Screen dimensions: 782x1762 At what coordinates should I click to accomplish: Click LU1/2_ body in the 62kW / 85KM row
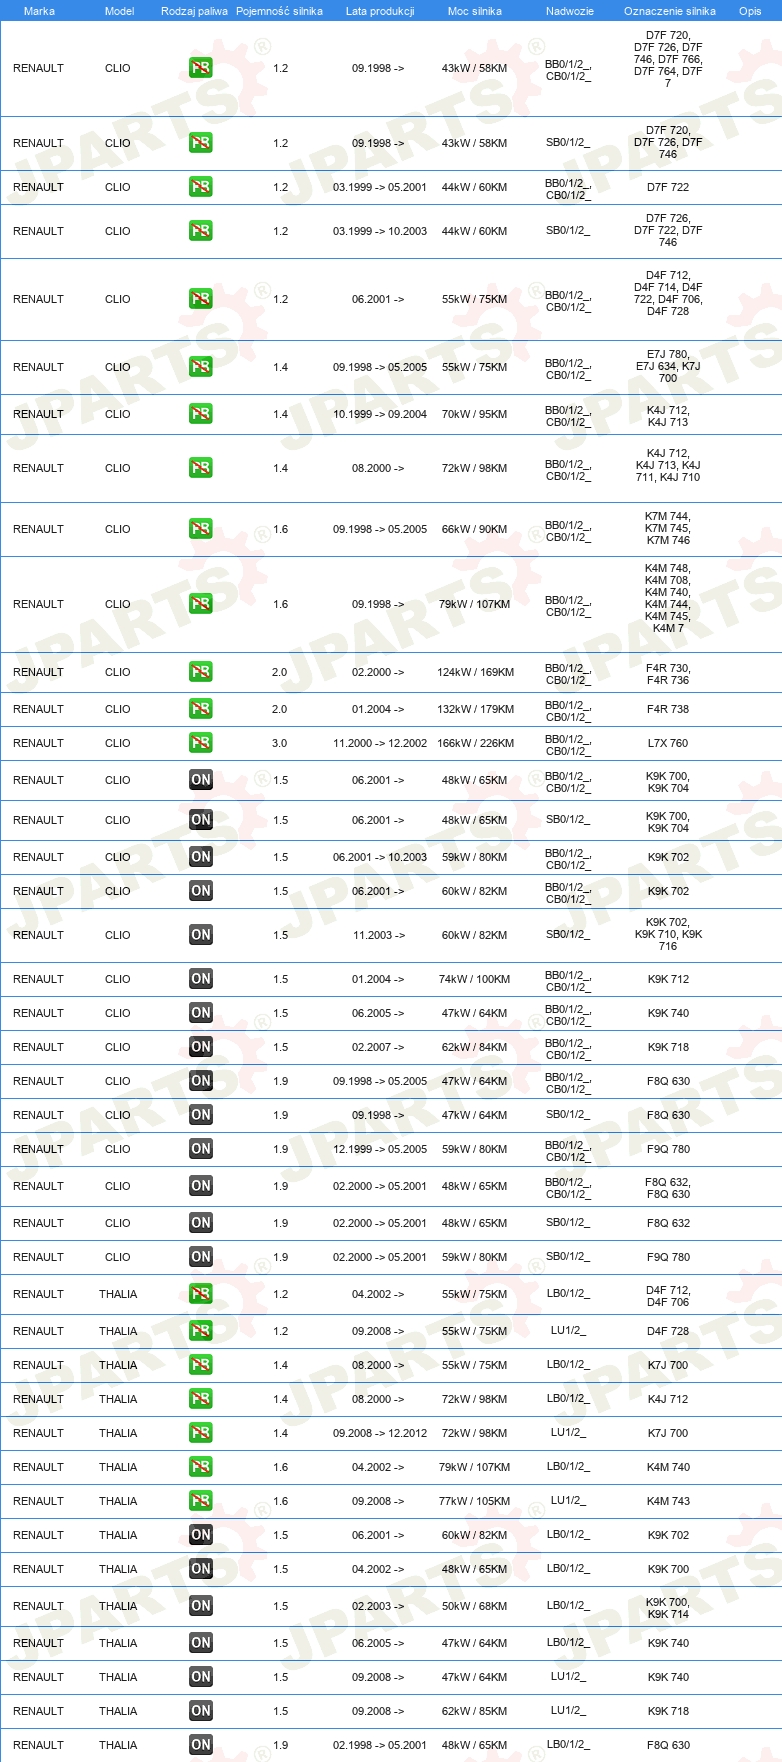click(568, 1711)
